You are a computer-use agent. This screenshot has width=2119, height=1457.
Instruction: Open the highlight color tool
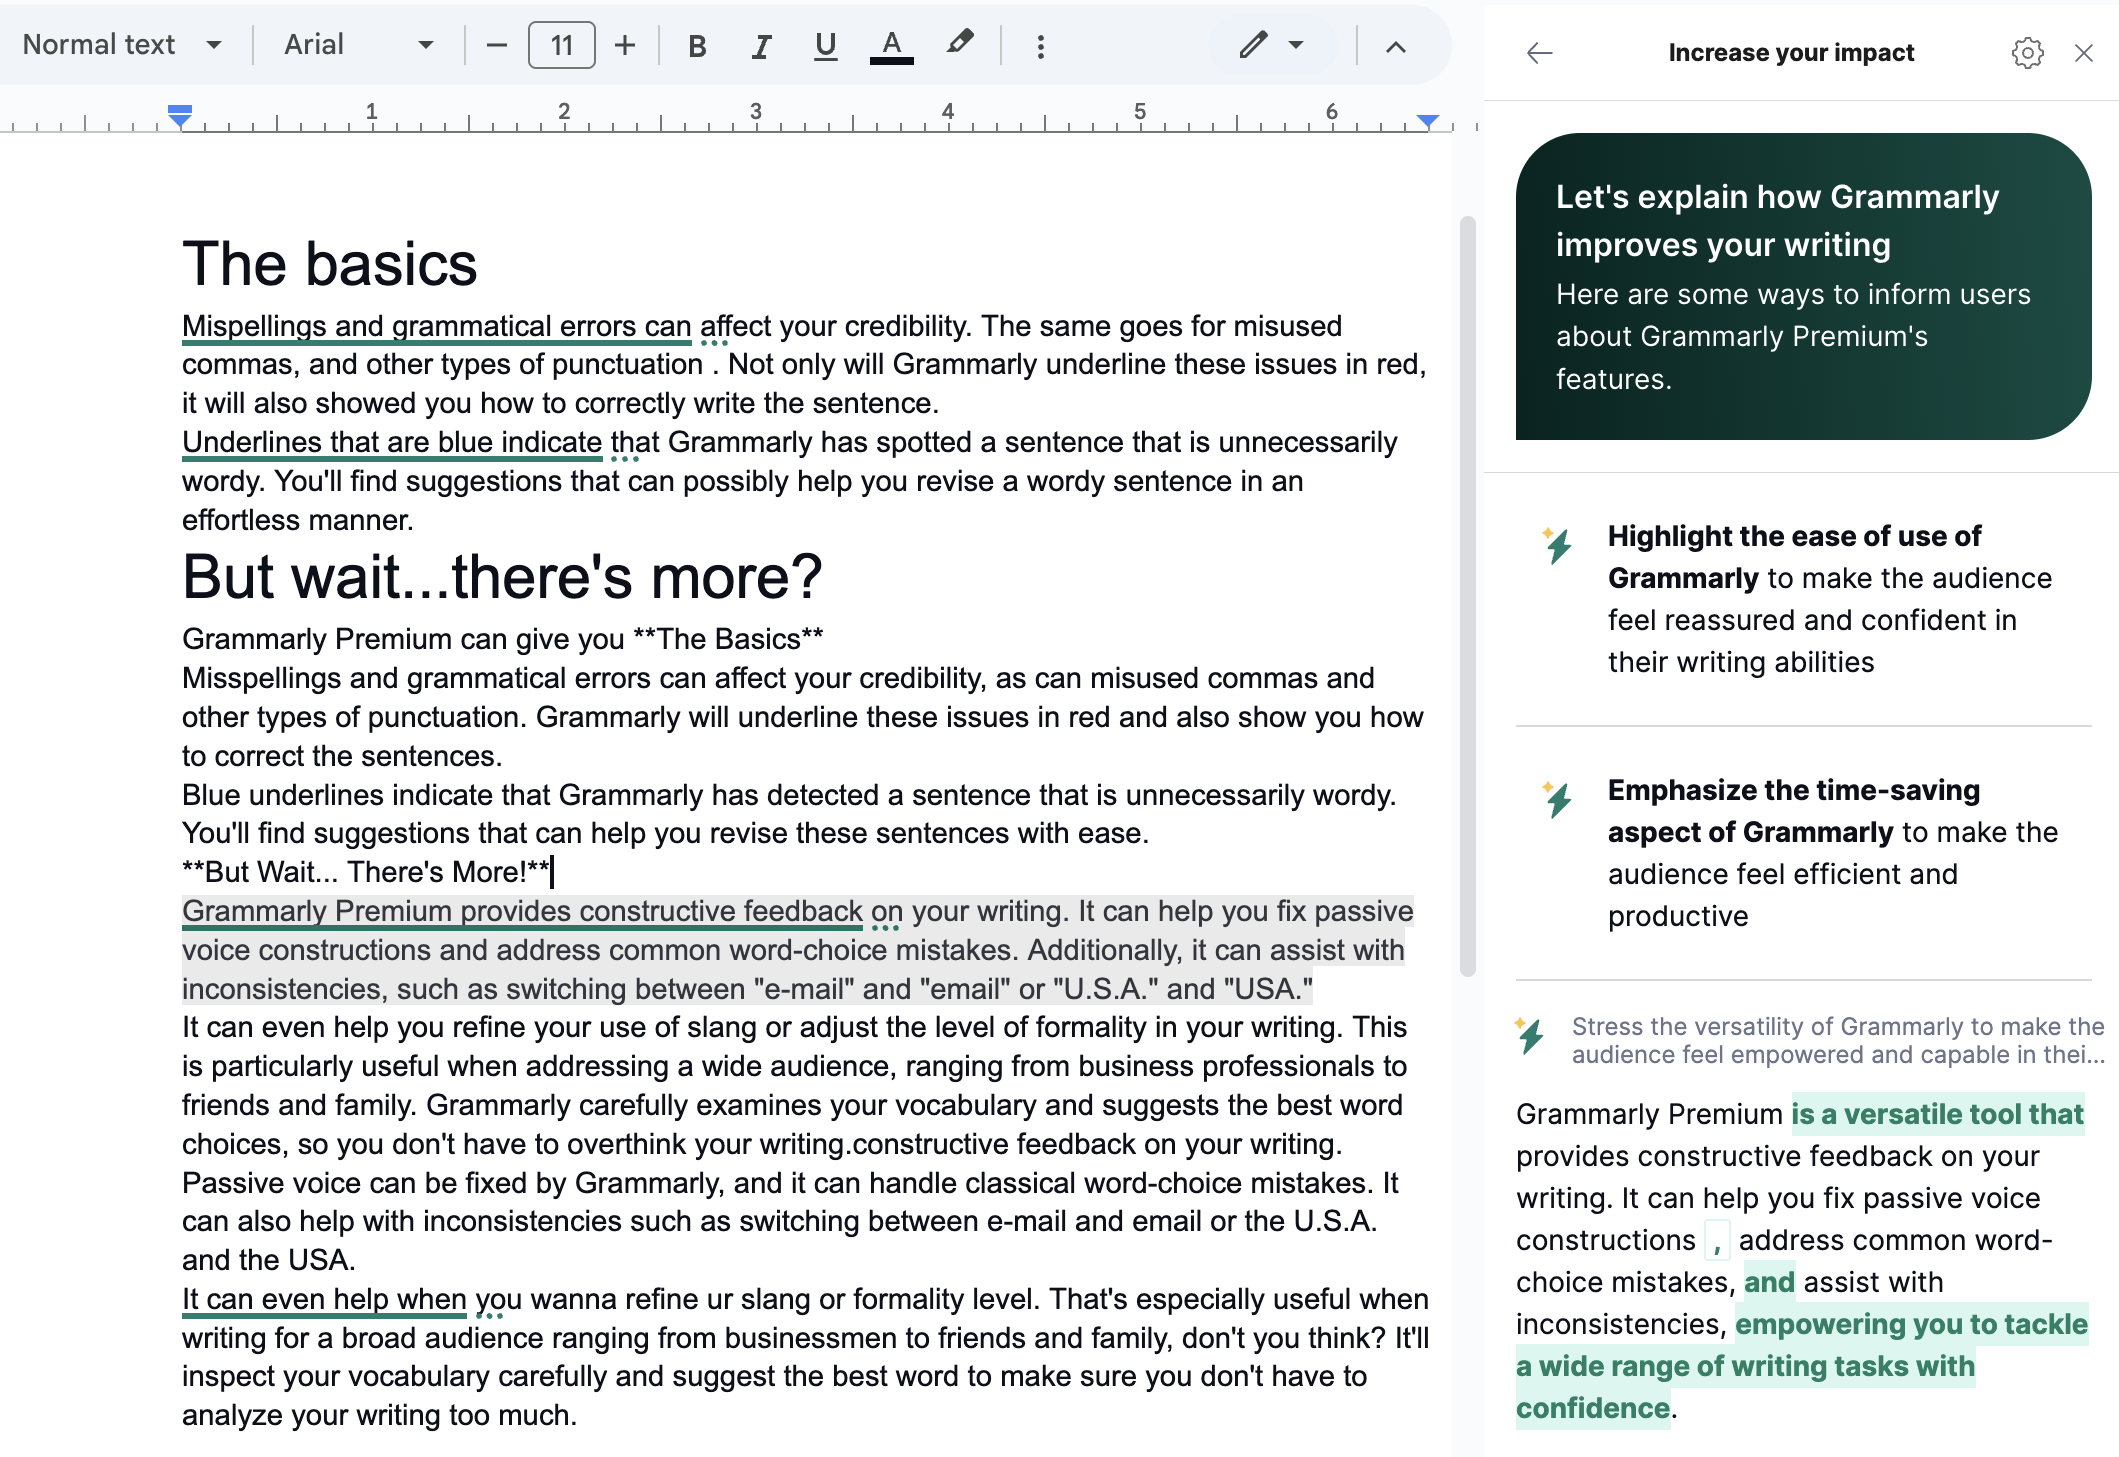(x=959, y=44)
